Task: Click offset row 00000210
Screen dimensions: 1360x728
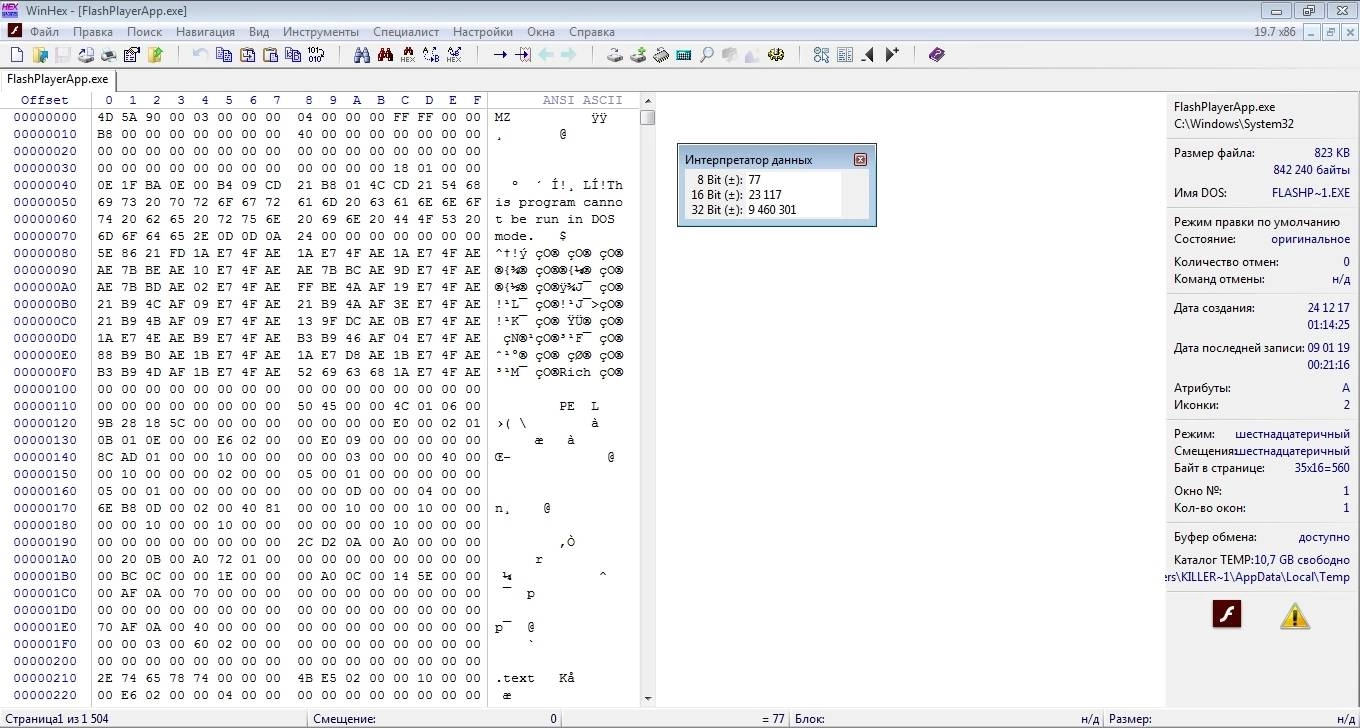Action: point(45,678)
